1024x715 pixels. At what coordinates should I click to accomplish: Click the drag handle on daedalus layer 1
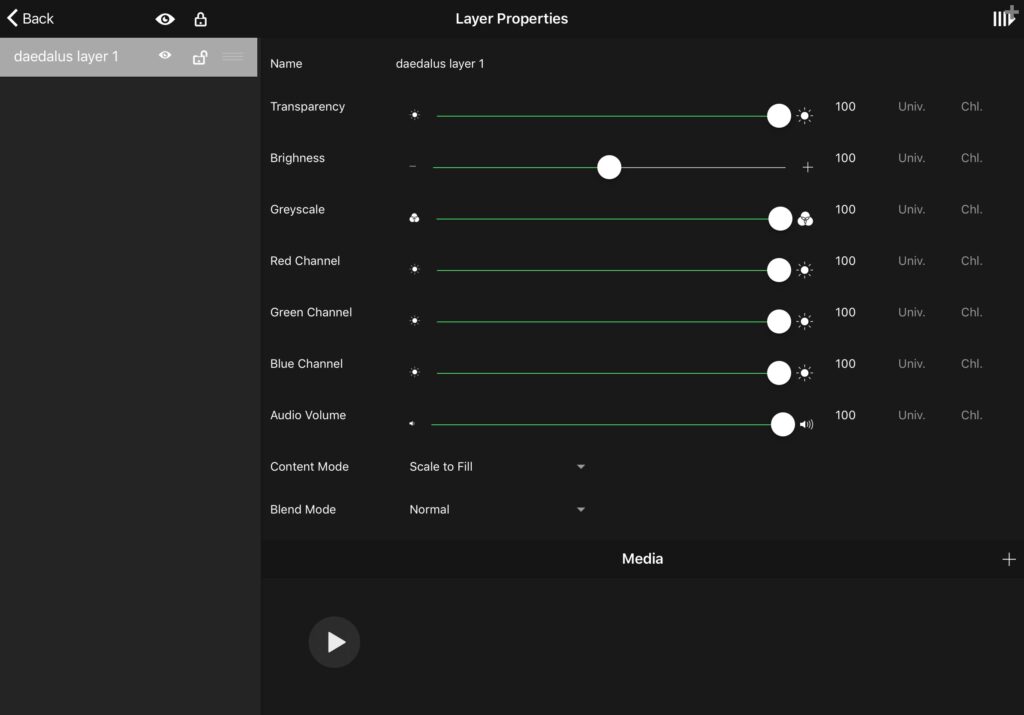click(x=233, y=57)
